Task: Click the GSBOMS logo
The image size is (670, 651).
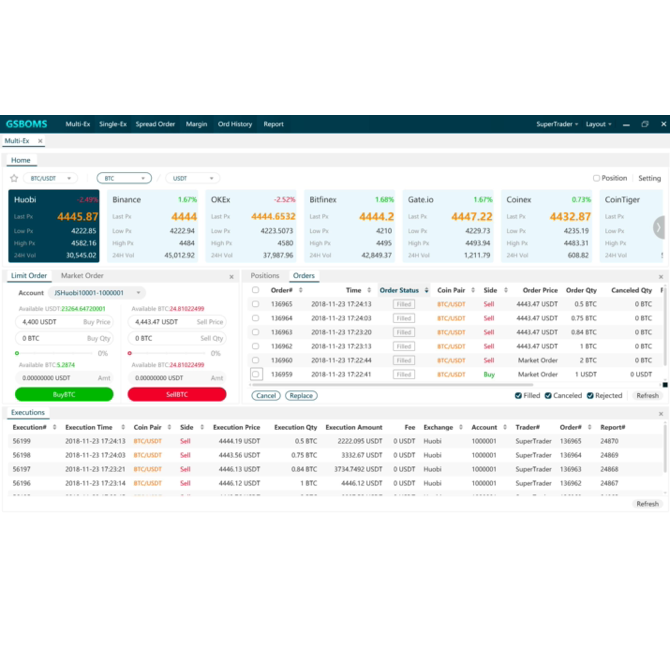Action: [x=28, y=124]
